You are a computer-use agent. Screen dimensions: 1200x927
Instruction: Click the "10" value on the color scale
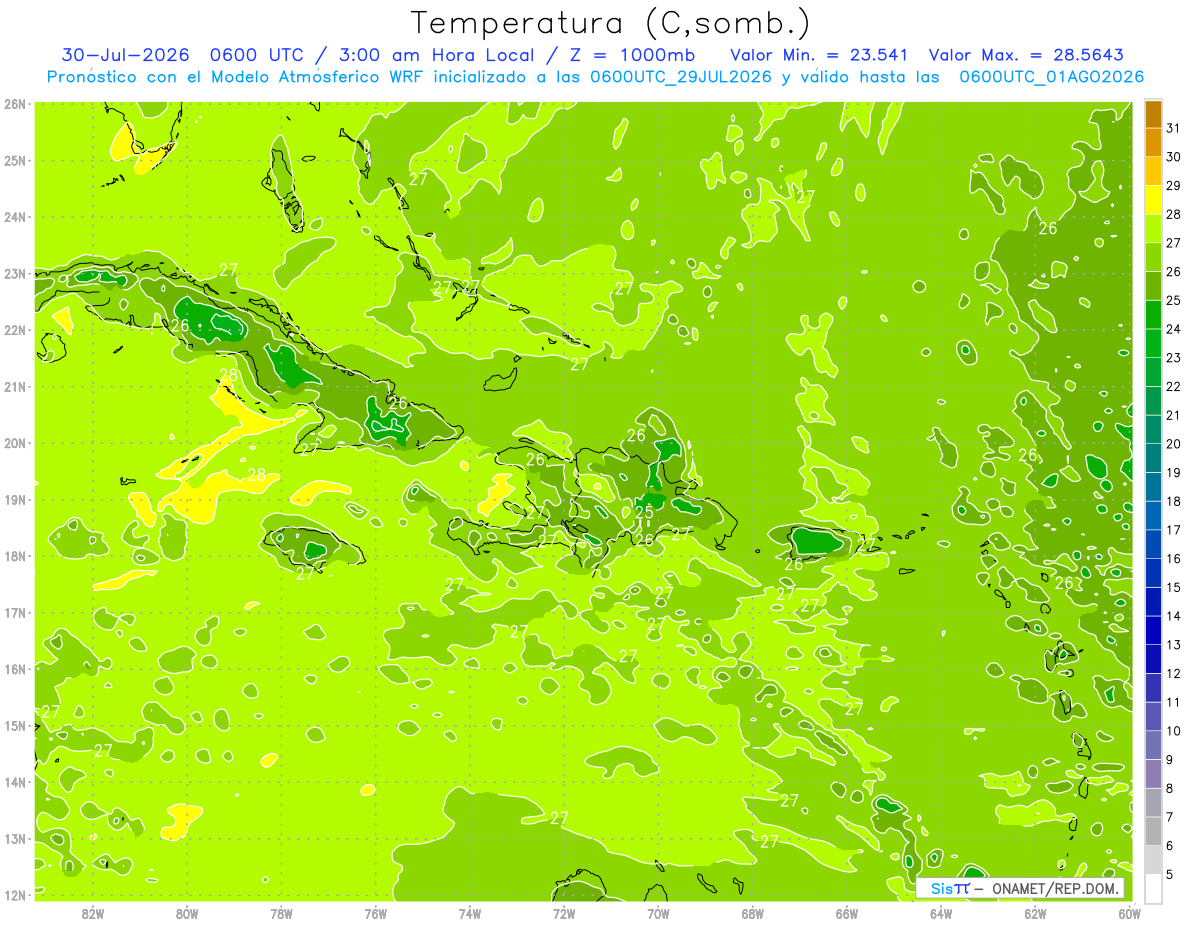(1174, 731)
